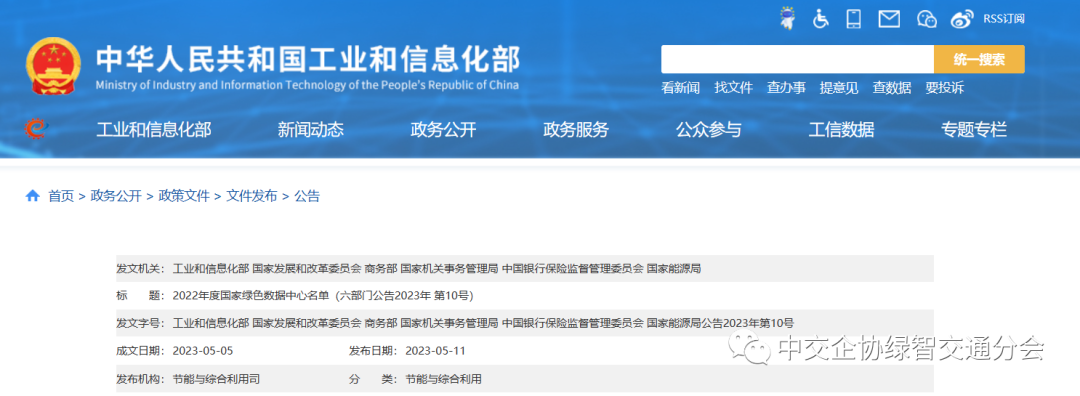Go to 文件发布 in breadcrumb
1080x396 pixels.
252,196
